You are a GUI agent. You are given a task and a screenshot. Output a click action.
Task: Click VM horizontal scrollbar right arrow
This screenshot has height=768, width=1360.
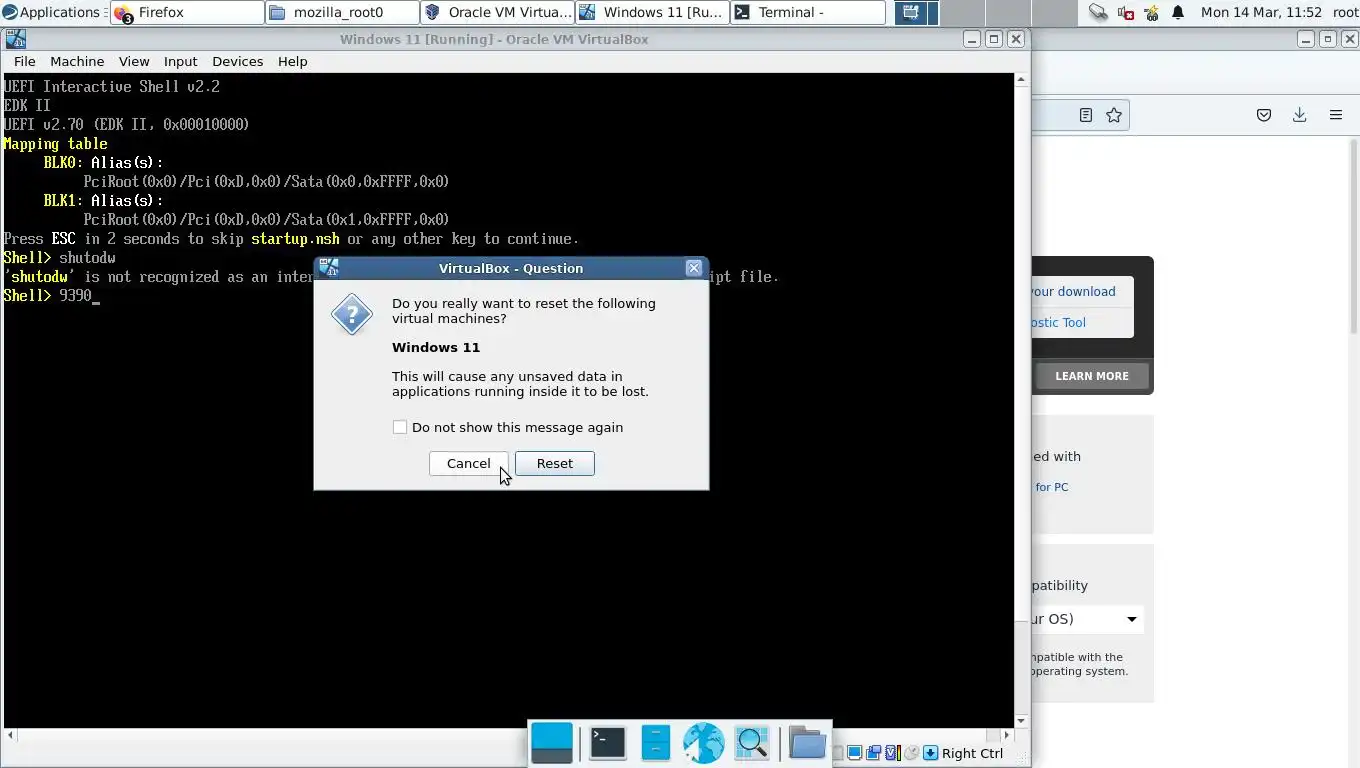click(x=1008, y=735)
